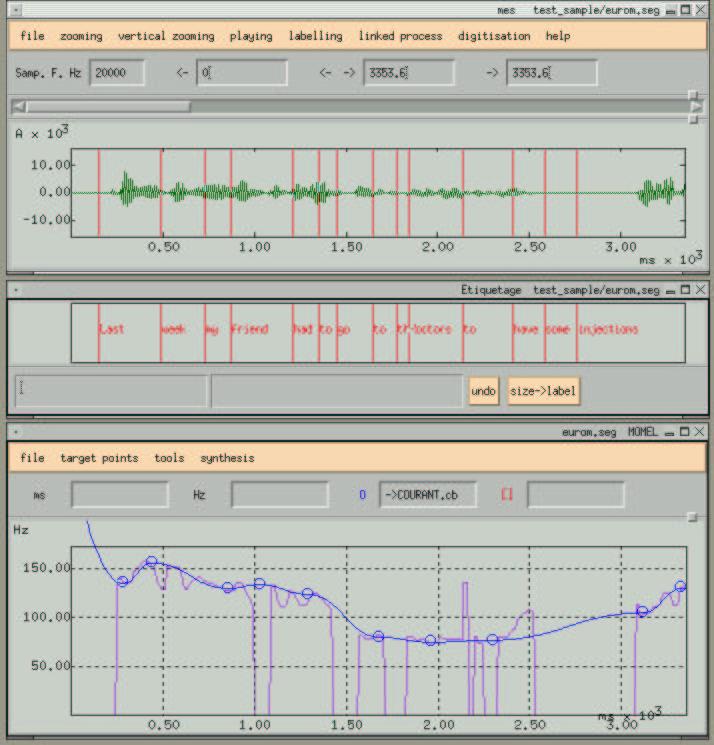Close the mes window
The height and width of the screenshot is (745, 714).
700,10
